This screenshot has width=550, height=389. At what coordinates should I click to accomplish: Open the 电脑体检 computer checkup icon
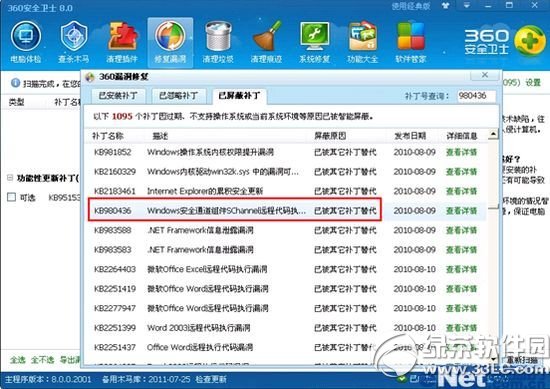coord(26,41)
